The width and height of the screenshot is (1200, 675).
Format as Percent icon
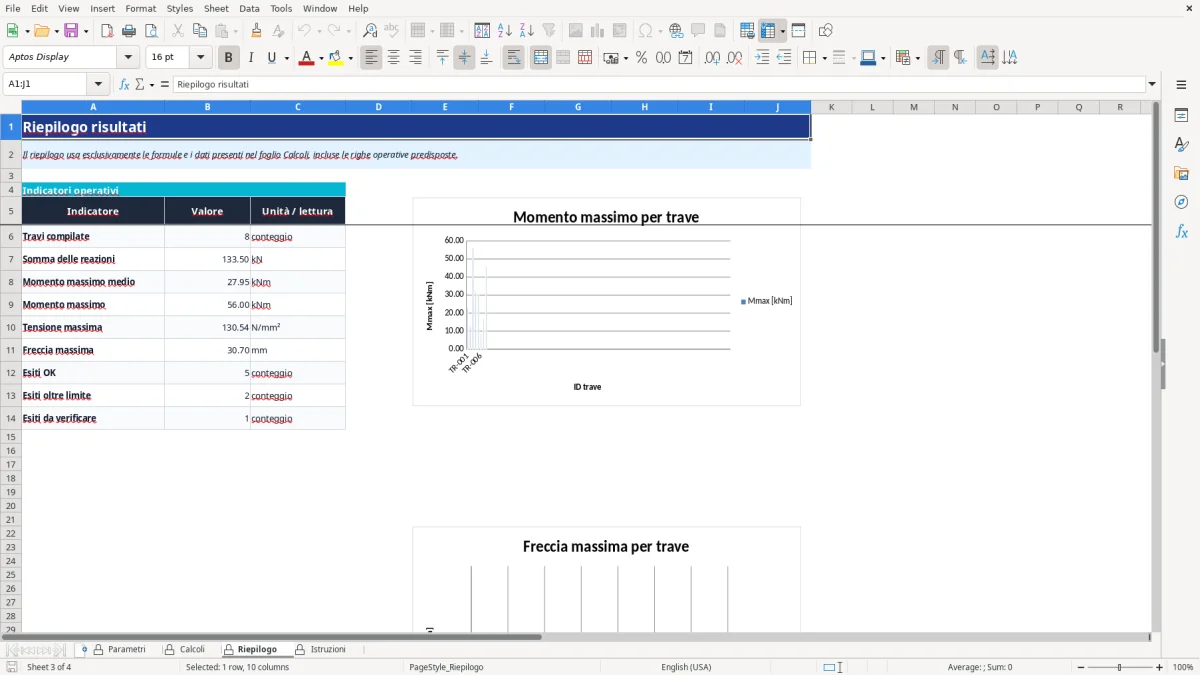point(641,58)
